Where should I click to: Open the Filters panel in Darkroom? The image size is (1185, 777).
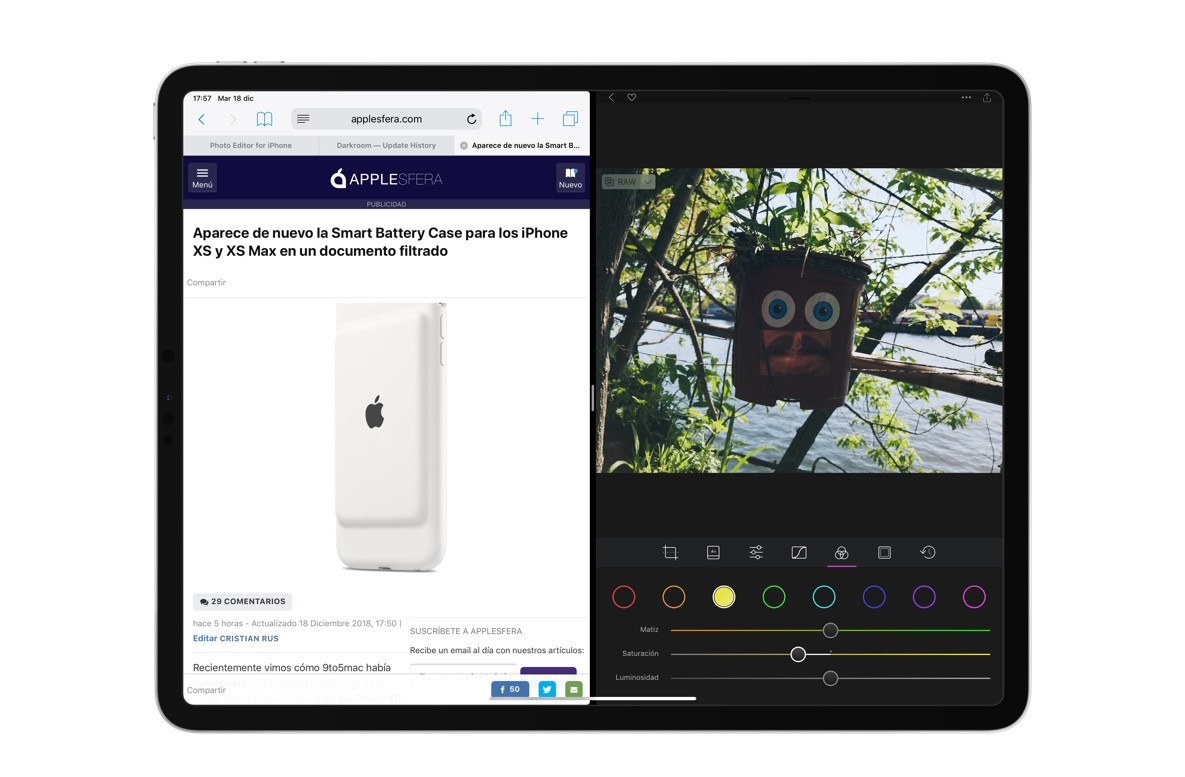713,551
